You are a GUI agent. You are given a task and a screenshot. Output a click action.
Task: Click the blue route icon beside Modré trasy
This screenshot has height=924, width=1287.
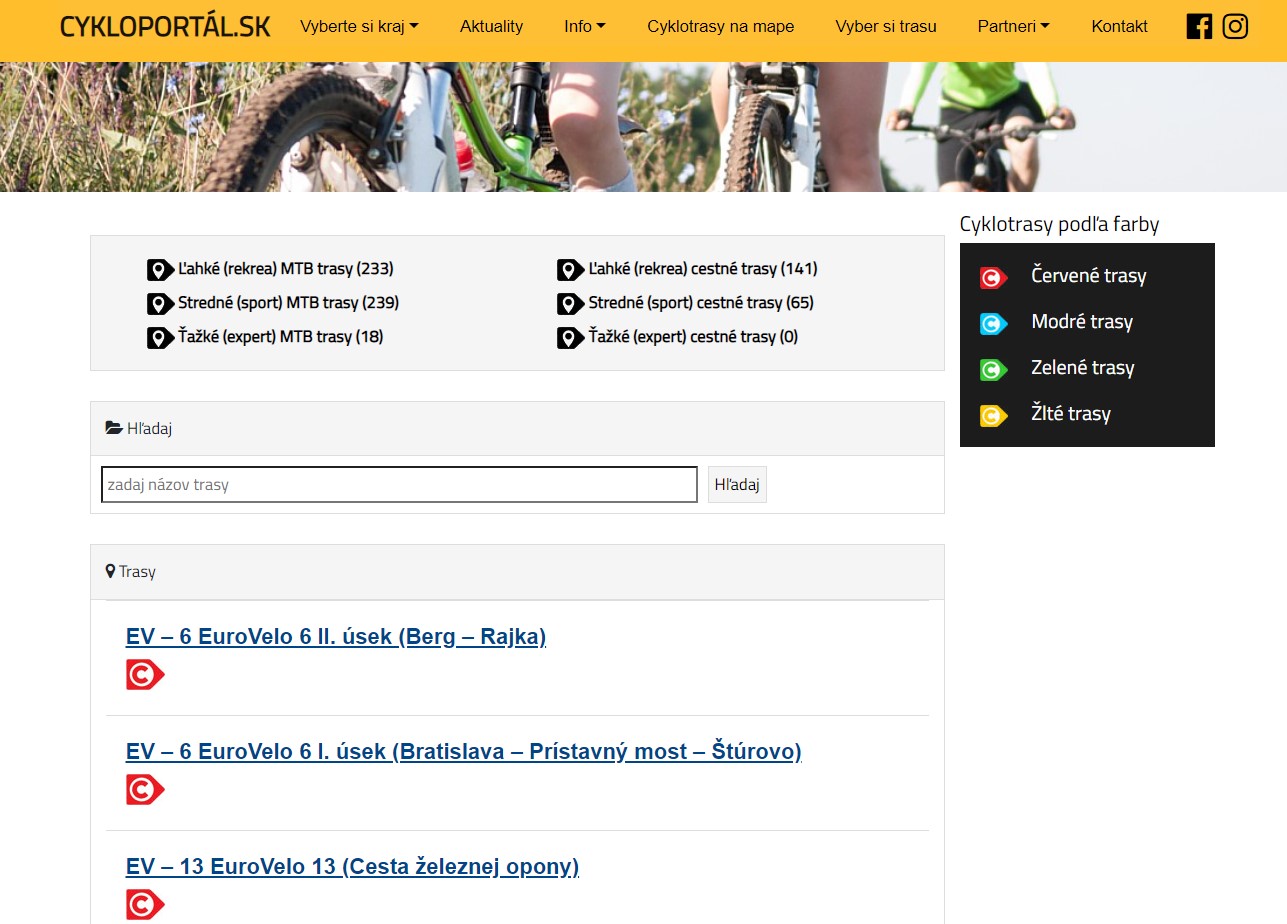click(993, 323)
